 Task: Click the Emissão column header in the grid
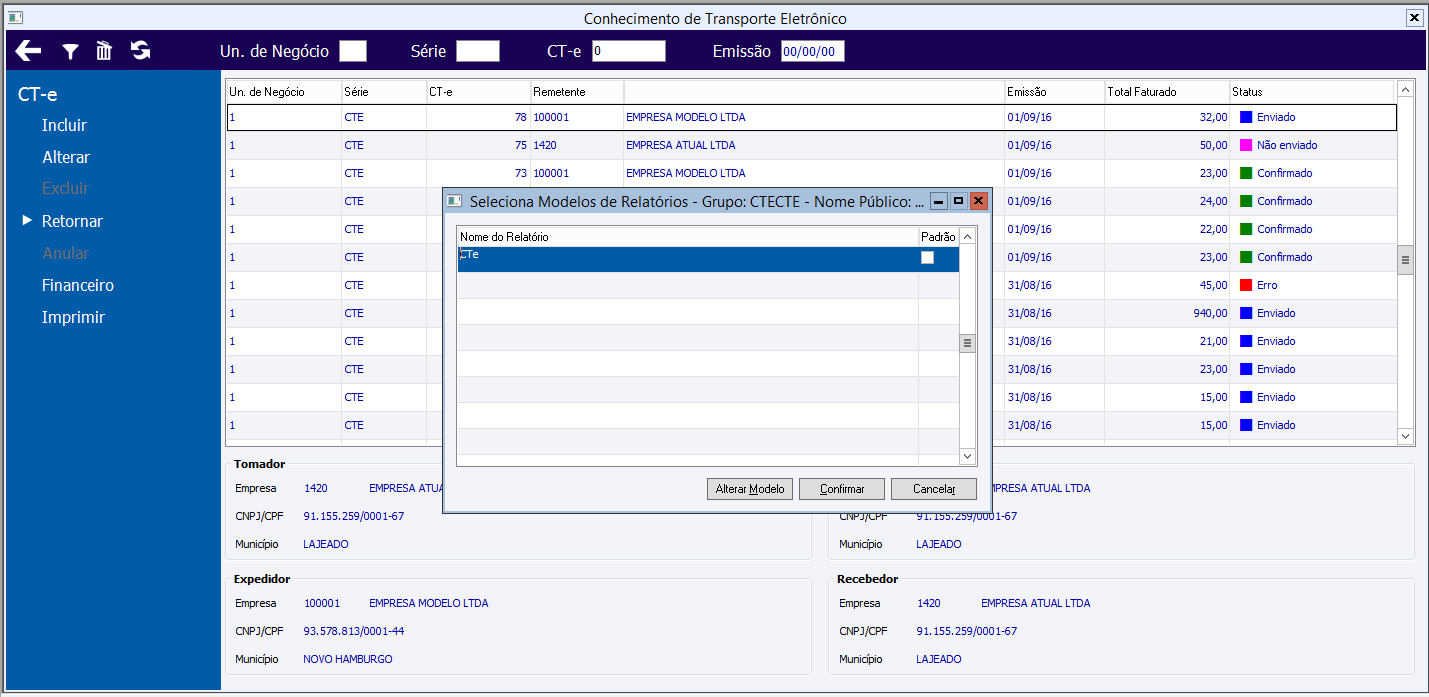[1055, 91]
